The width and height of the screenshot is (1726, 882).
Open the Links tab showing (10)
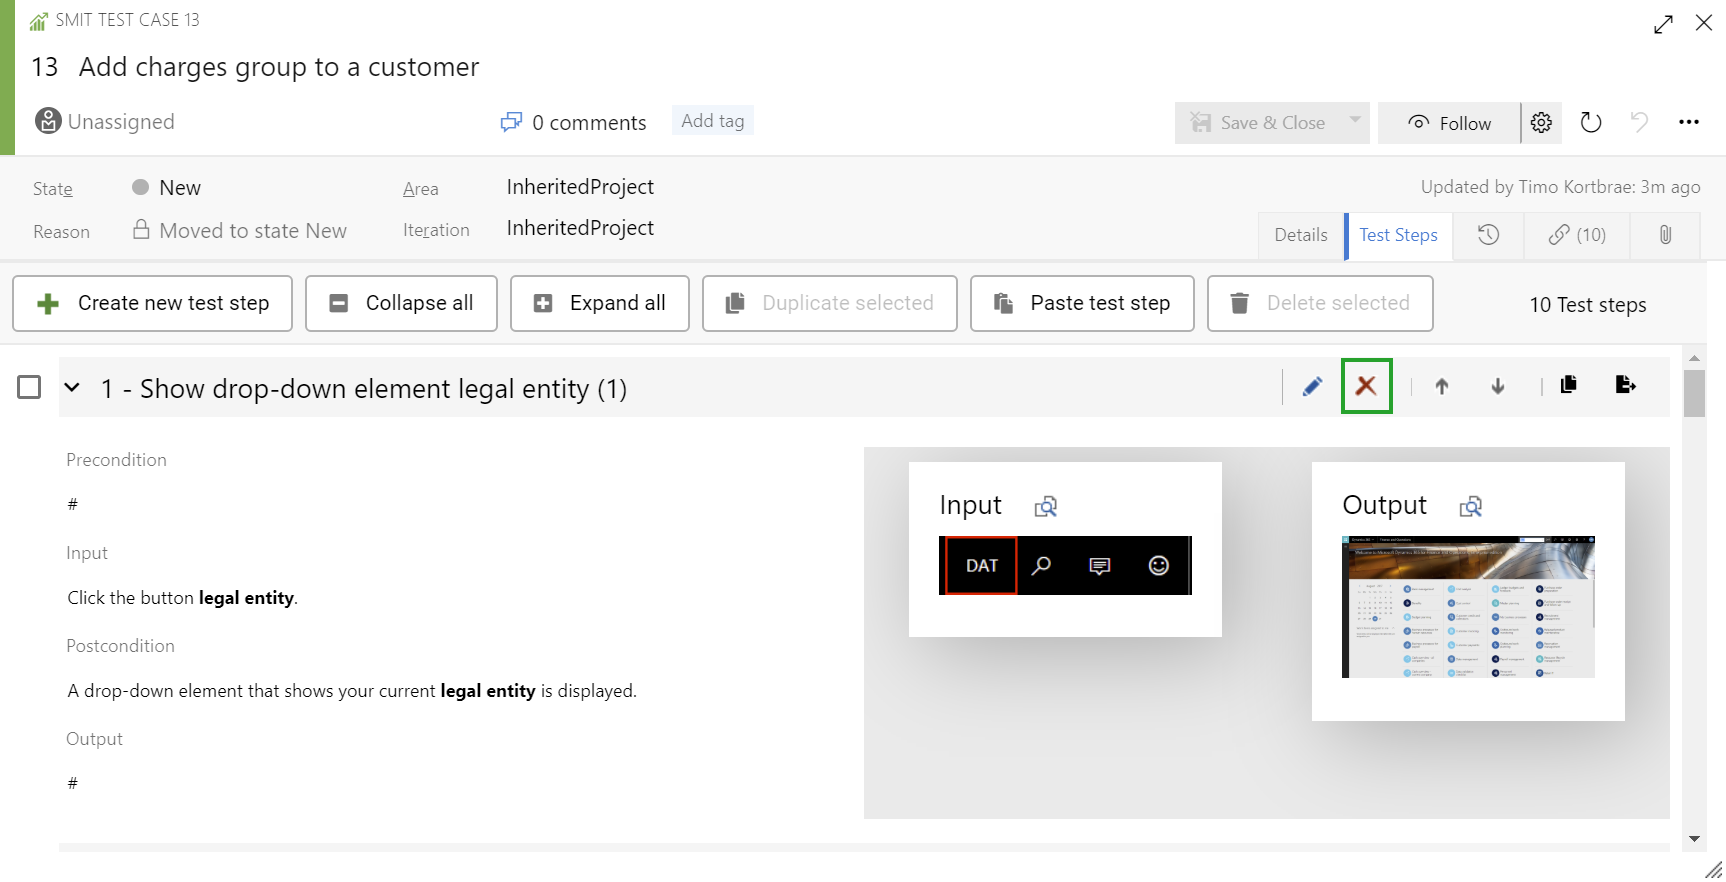1577,235
